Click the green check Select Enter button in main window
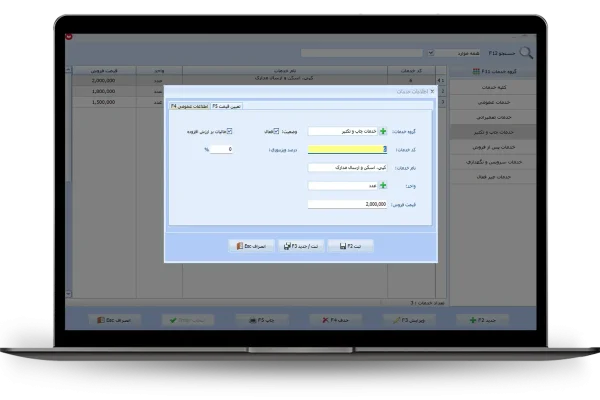Viewport: 600px width, 400px height. pos(188,320)
